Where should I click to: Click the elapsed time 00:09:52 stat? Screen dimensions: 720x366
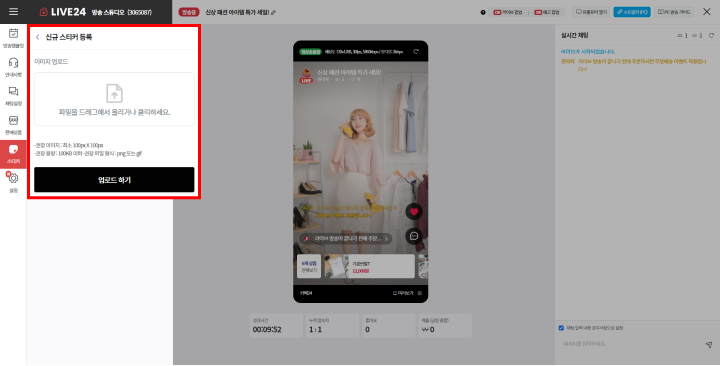point(276,326)
